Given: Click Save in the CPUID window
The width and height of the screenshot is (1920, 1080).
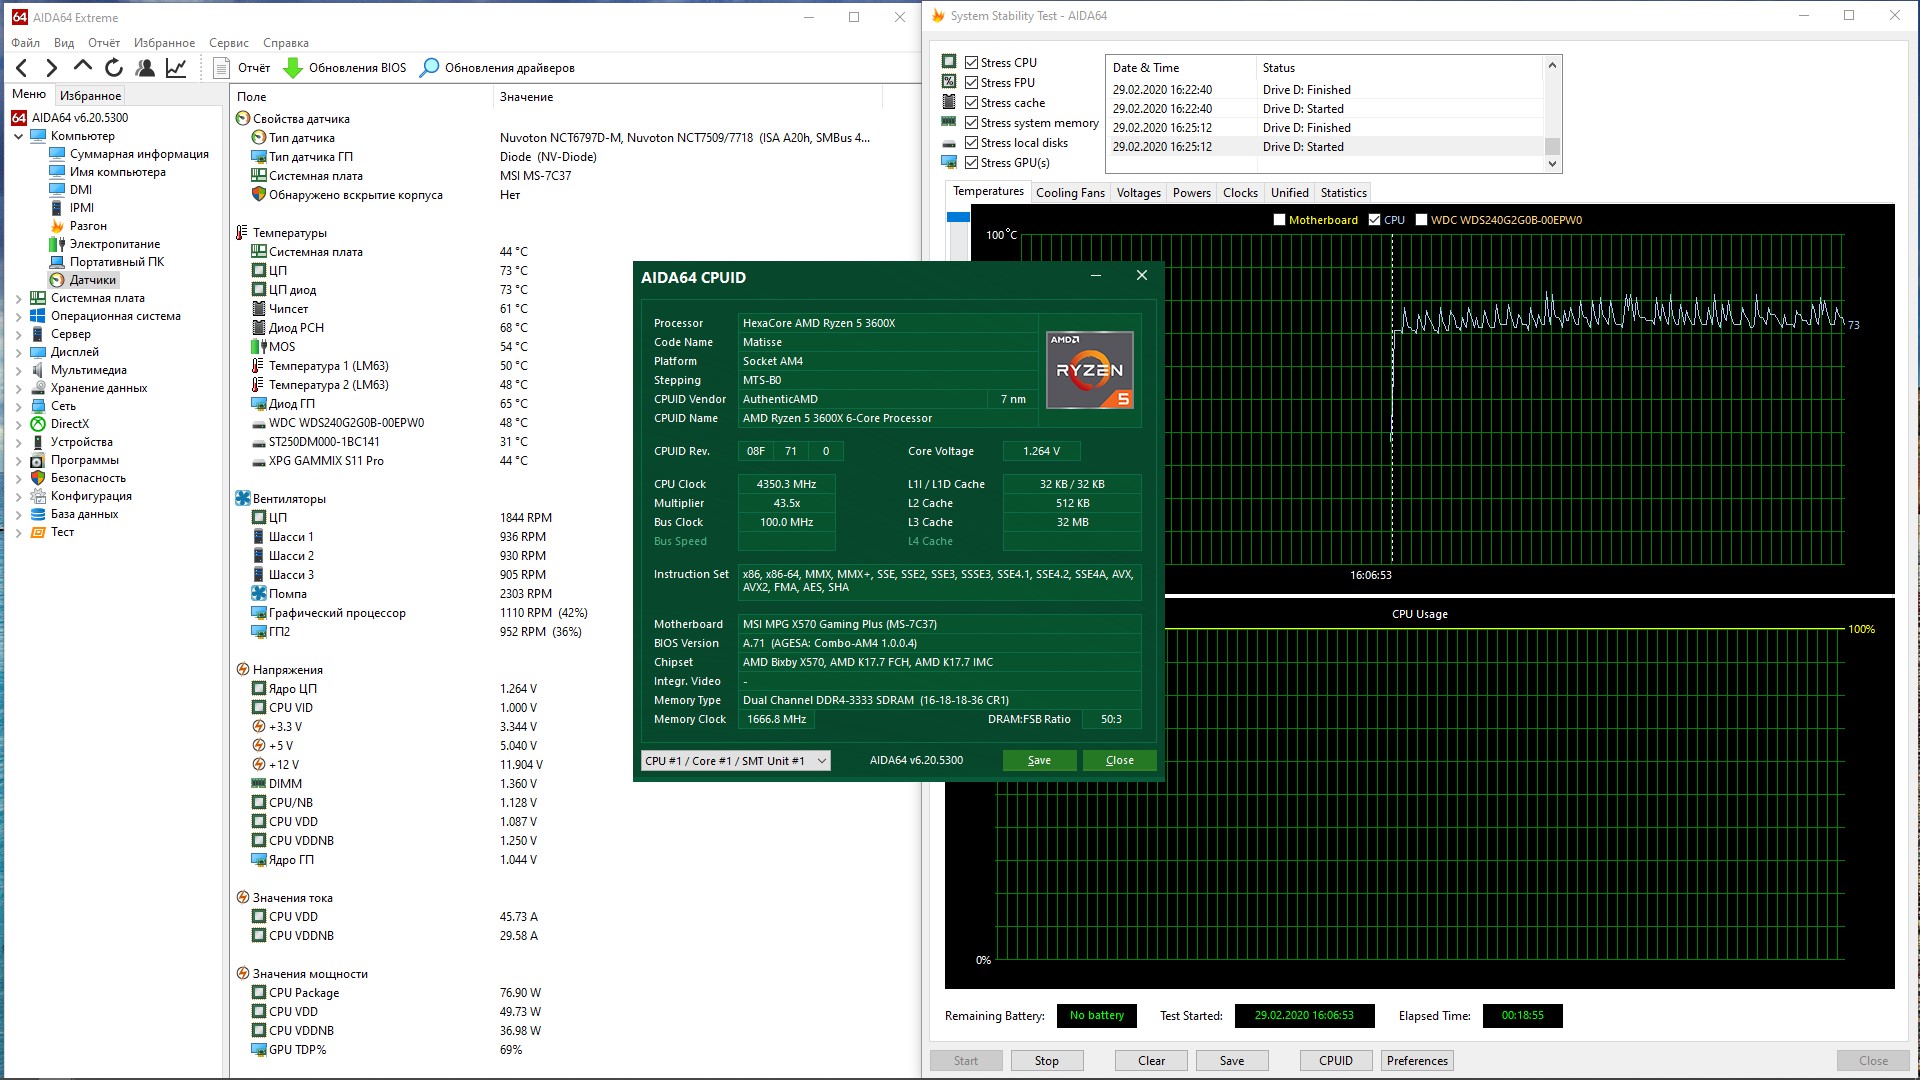Looking at the screenshot, I should (1039, 761).
